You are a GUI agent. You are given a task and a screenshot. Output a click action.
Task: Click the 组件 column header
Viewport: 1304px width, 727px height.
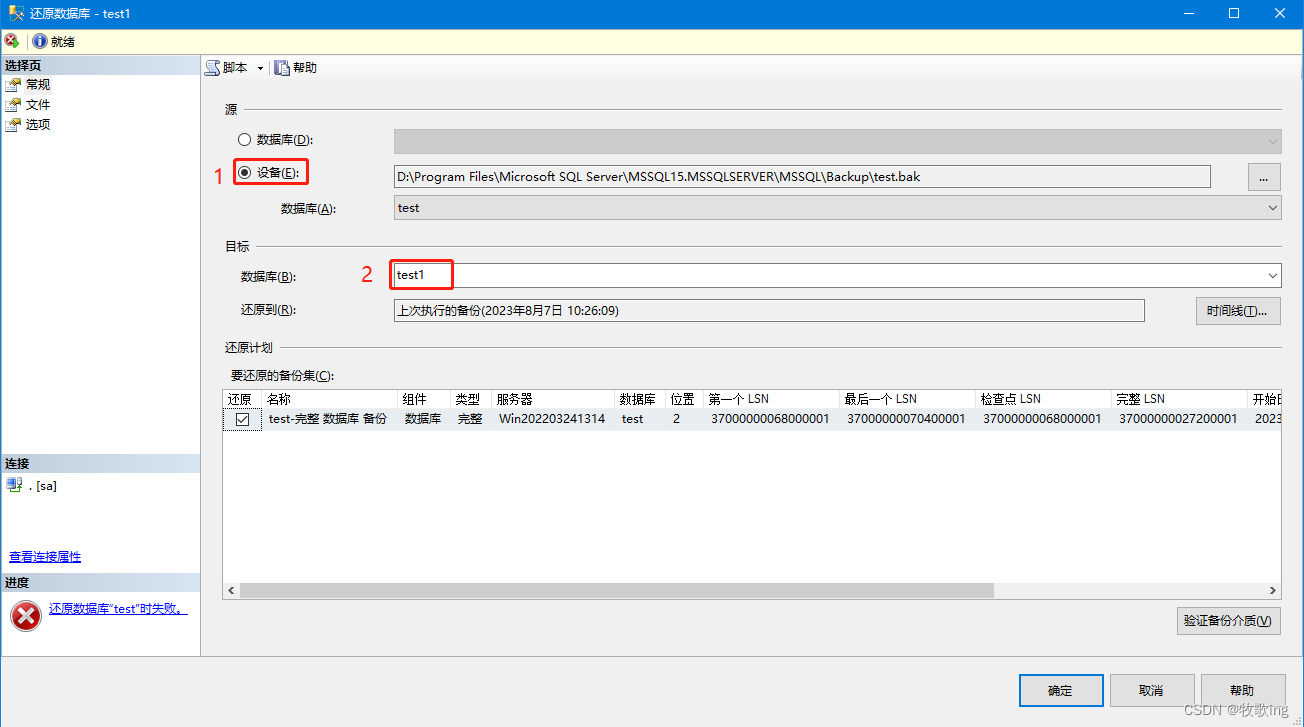pyautogui.click(x=424, y=399)
